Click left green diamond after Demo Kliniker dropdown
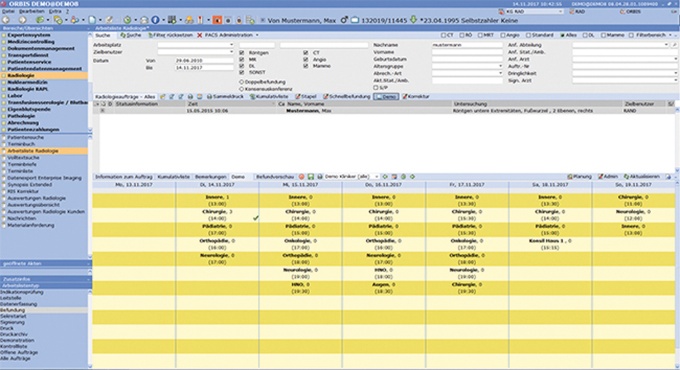Screen dimensions: 680x370 click(x=385, y=177)
